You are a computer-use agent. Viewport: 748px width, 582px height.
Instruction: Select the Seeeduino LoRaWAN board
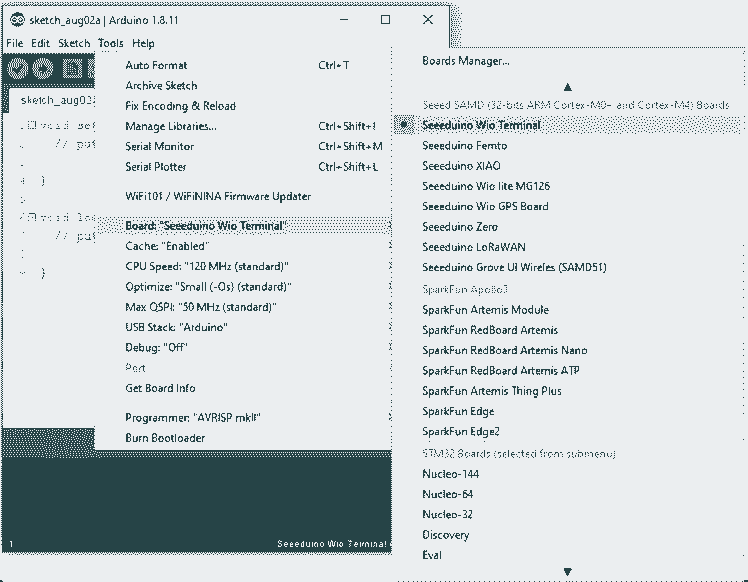[567, 247]
